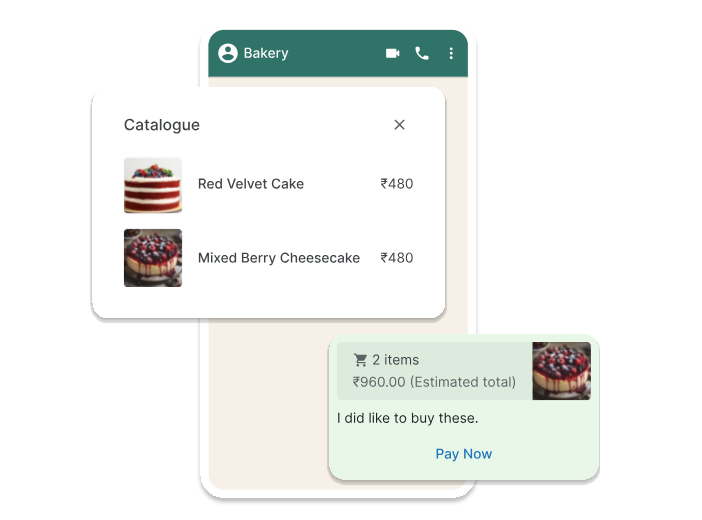Click the Mixed Berry Cheesecake ₹480 price
This screenshot has width=702, height=520.
(397, 258)
